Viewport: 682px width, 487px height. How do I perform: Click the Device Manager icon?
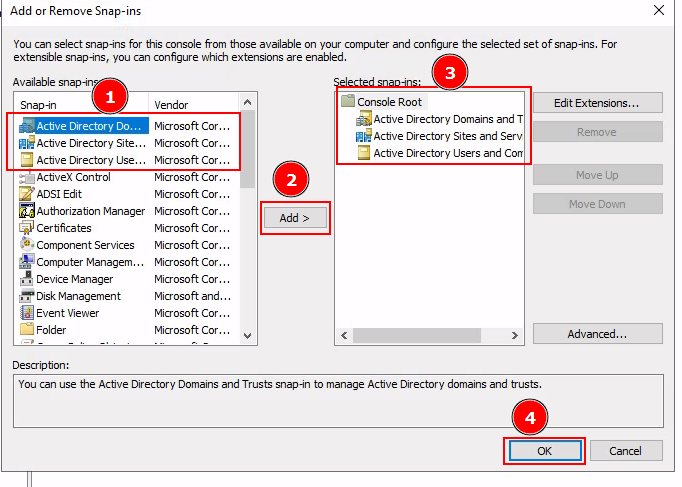click(27, 279)
